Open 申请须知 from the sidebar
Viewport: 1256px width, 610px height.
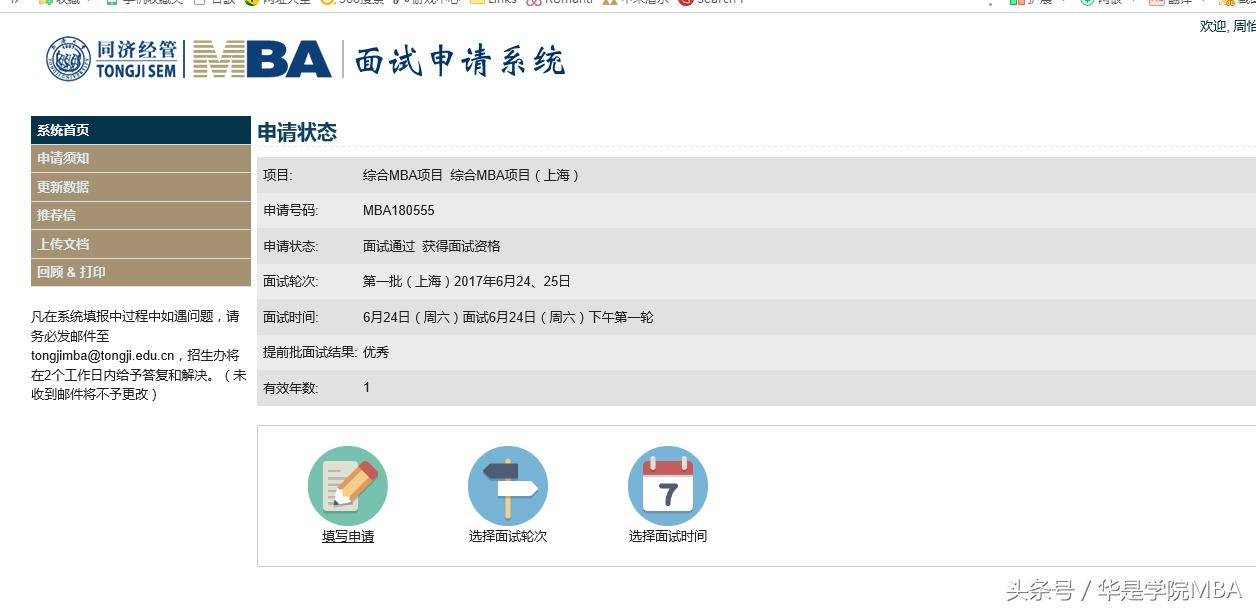[140, 158]
